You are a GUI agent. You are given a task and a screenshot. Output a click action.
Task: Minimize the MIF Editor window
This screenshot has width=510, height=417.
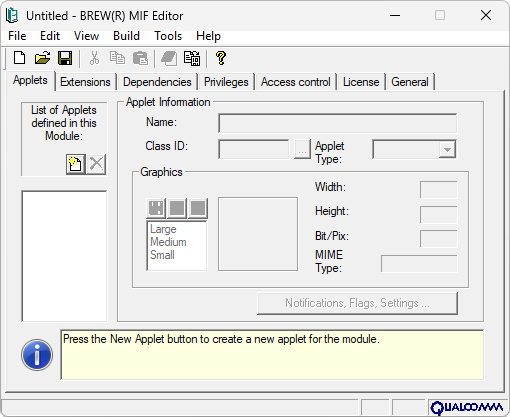pyautogui.click(x=395, y=15)
